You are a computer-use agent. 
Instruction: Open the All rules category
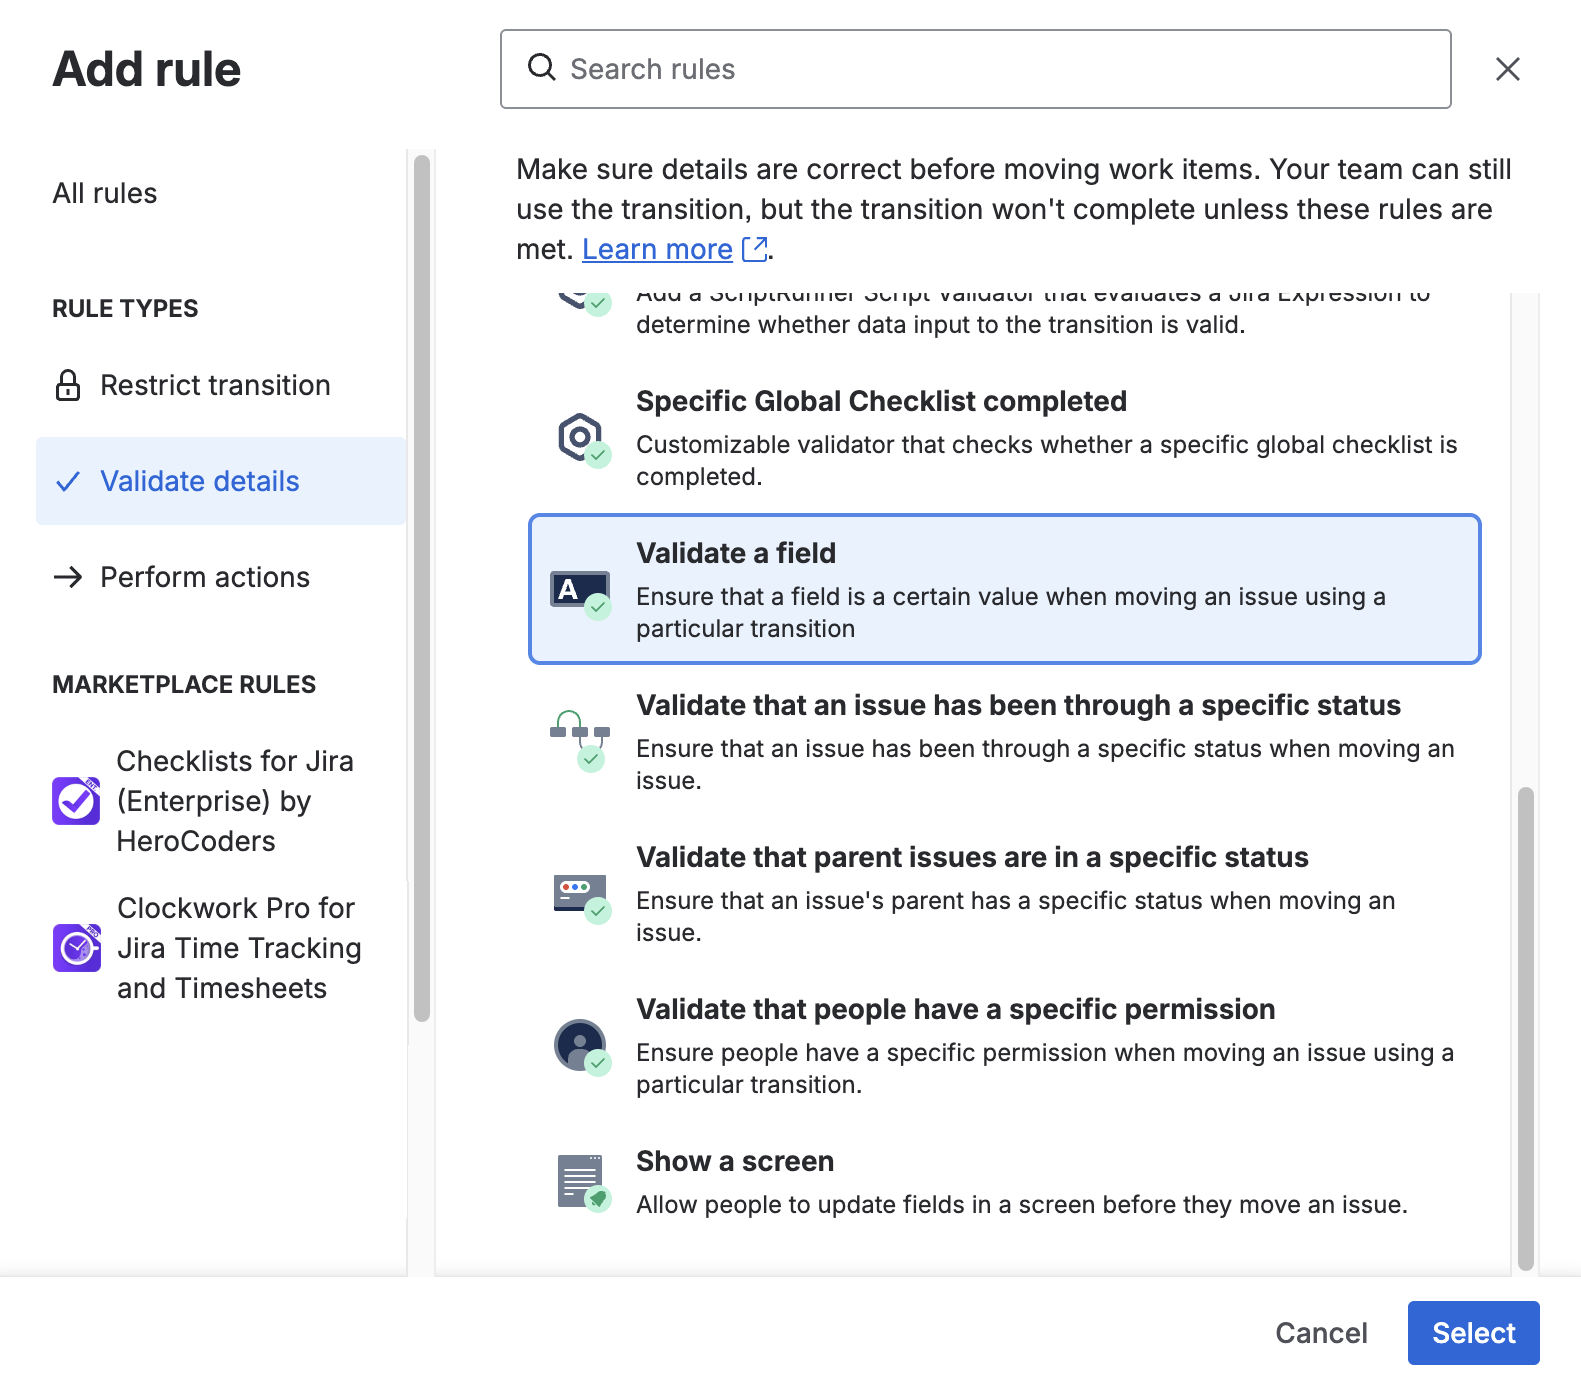[x=105, y=193]
